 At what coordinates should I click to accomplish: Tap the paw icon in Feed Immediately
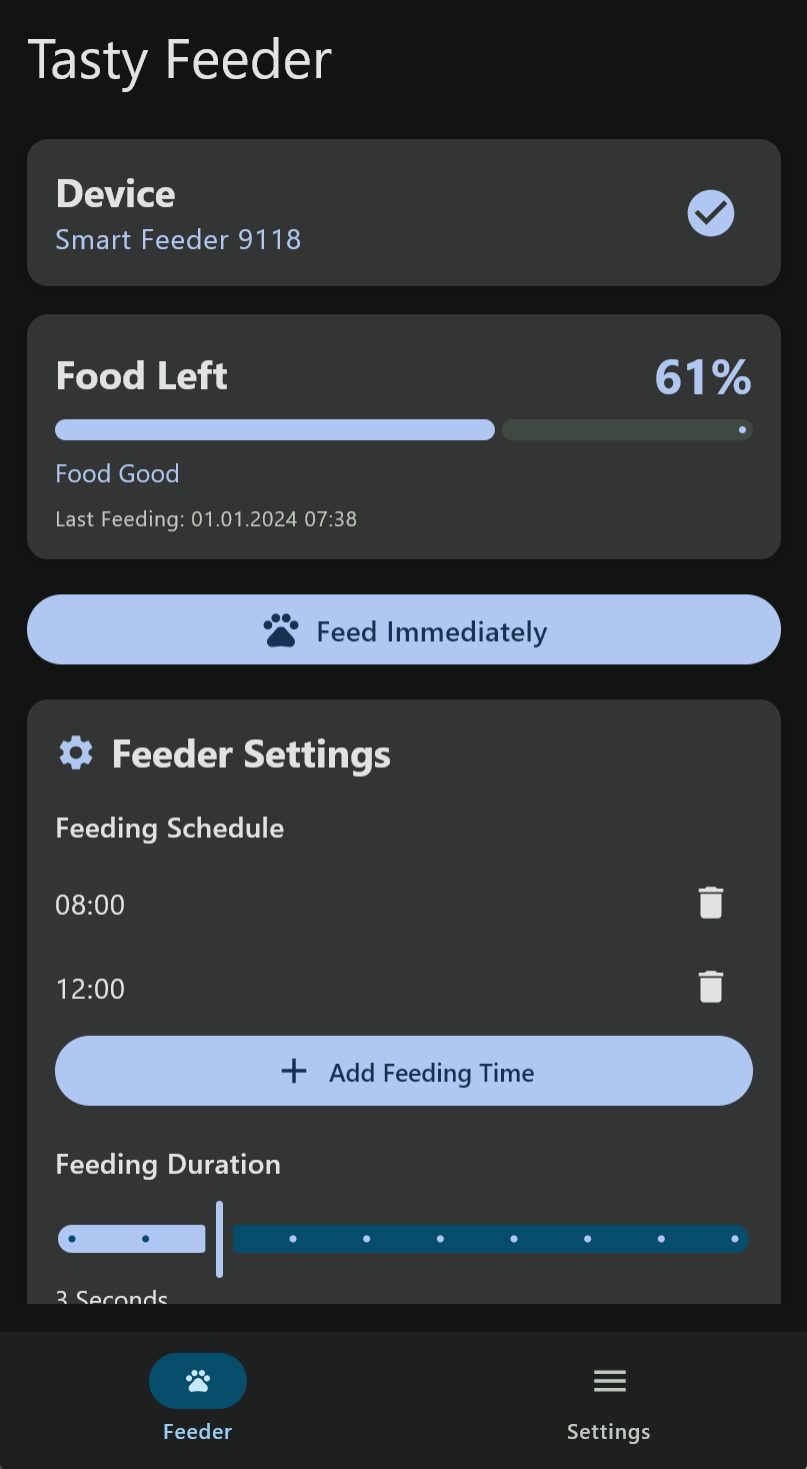(281, 631)
